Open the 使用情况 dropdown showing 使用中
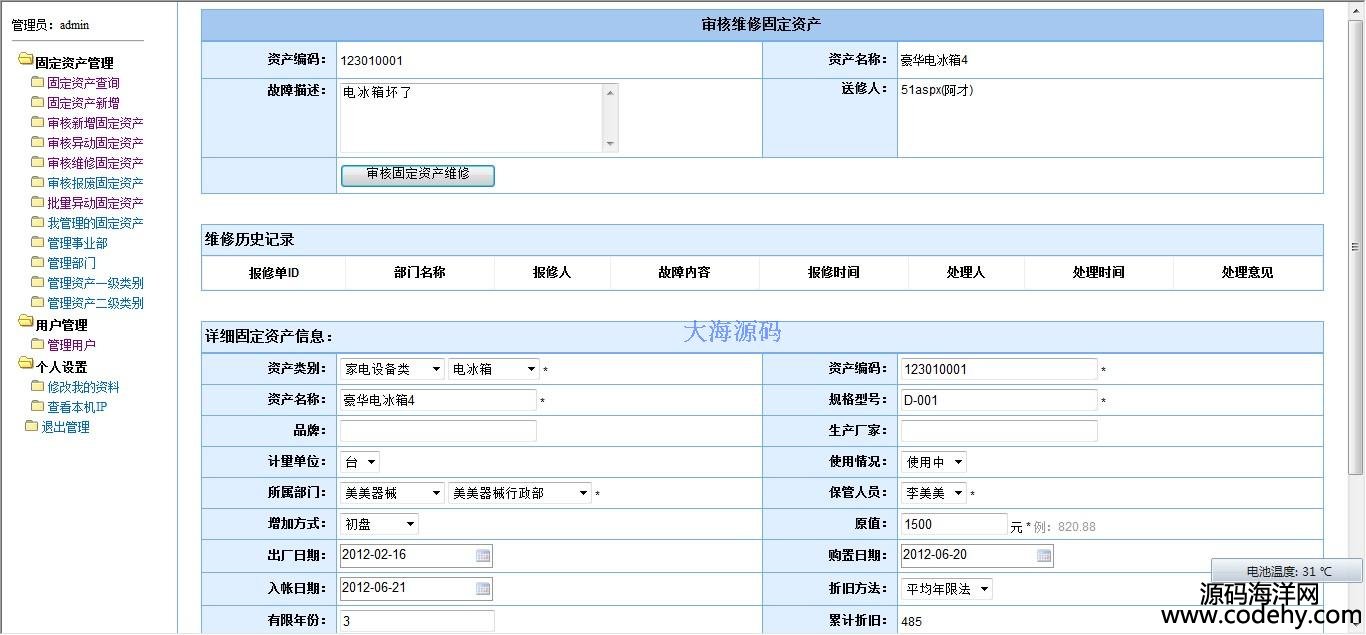 [x=934, y=462]
